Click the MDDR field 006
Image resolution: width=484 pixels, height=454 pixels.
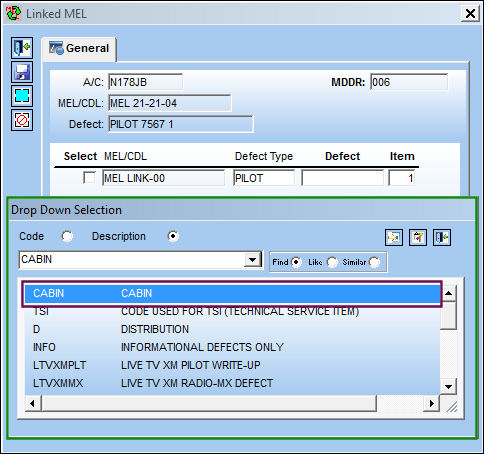[409, 82]
